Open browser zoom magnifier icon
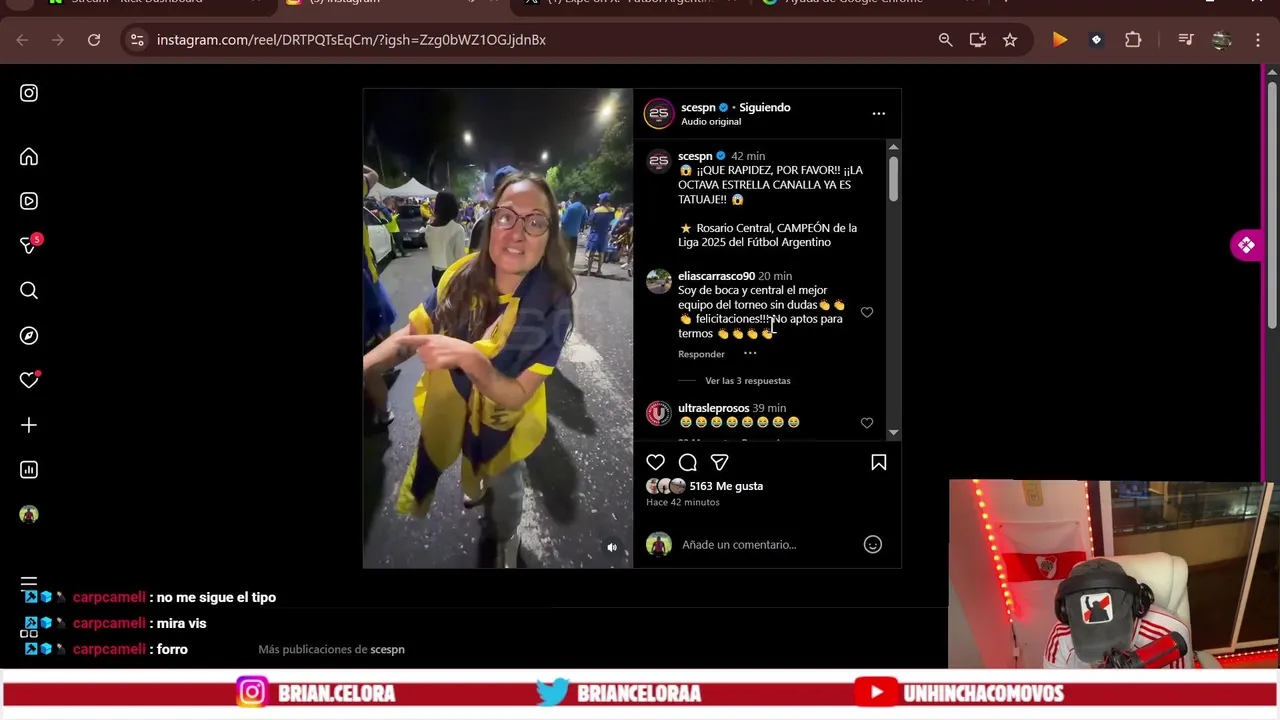 [x=945, y=40]
